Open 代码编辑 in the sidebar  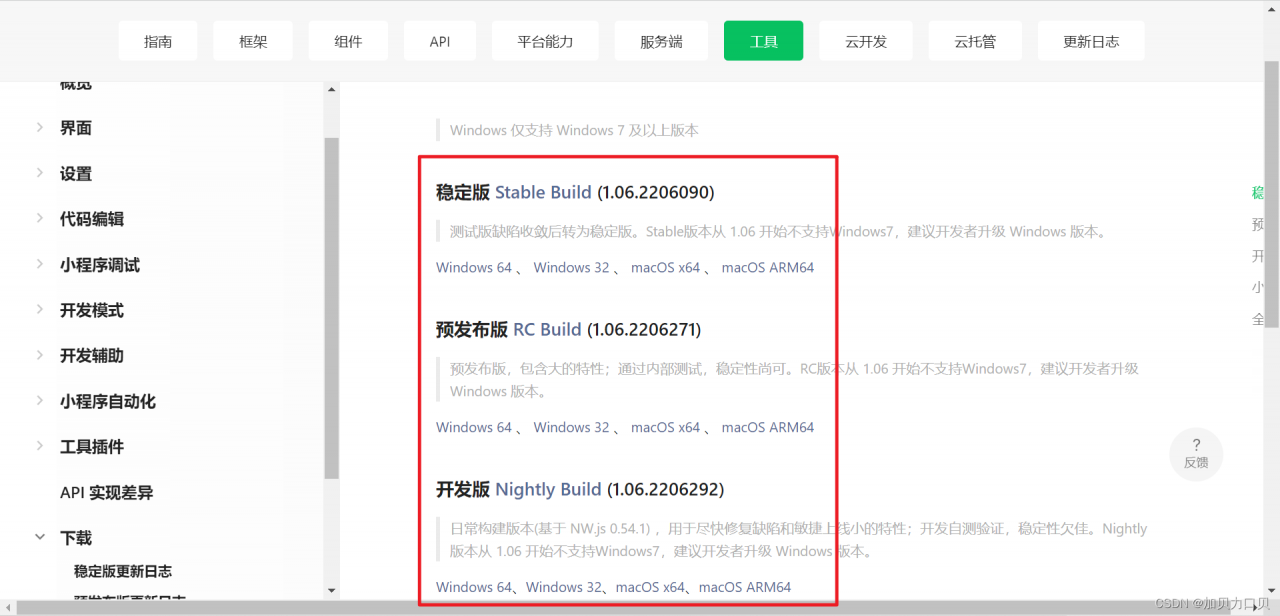coord(92,219)
